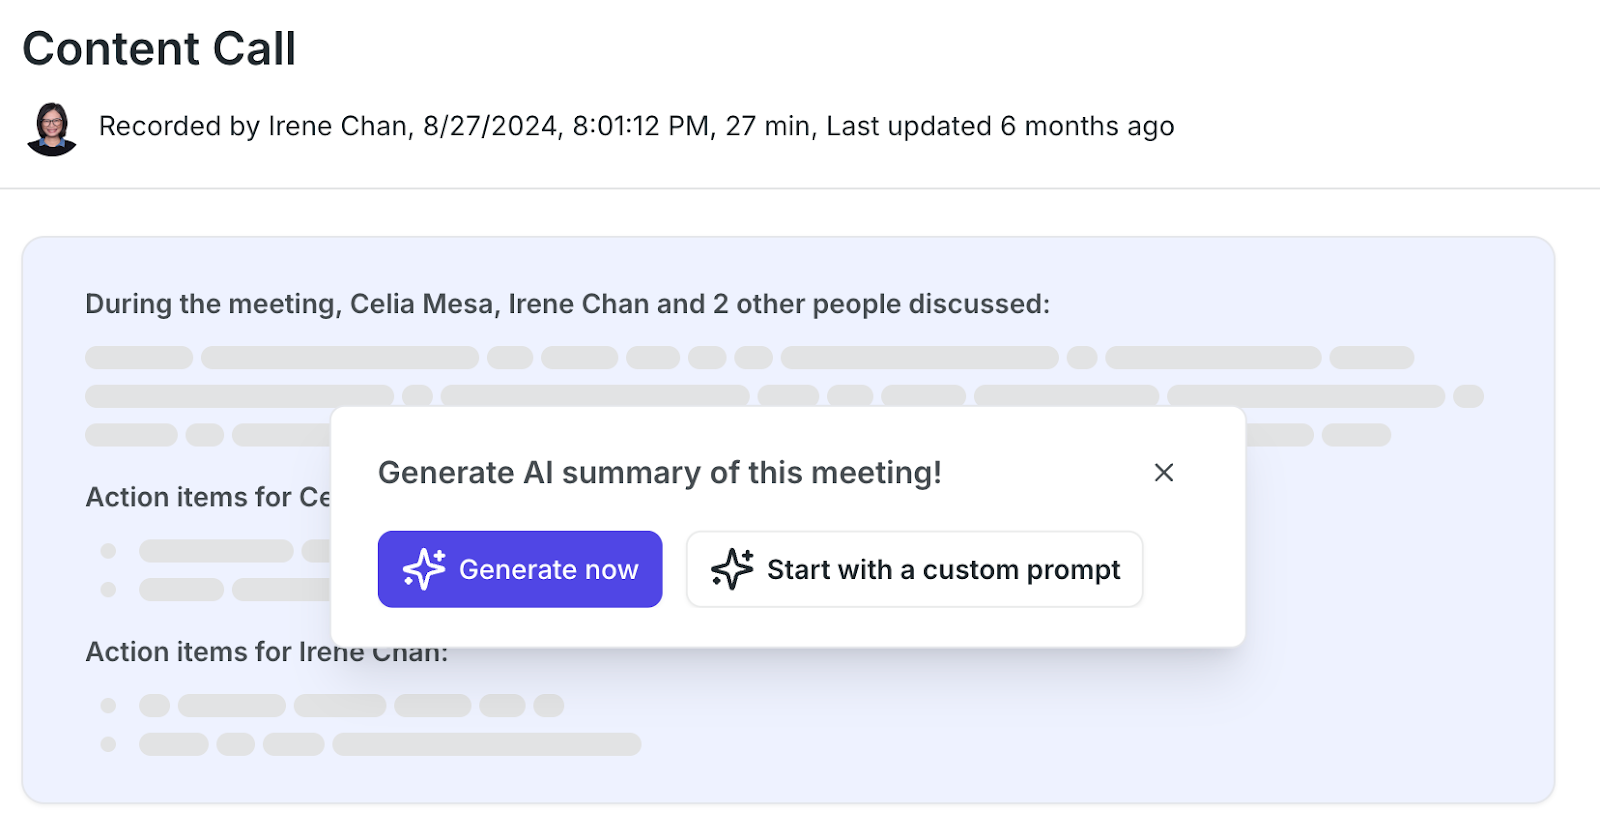The image size is (1600, 839).
Task: Click the first placeholder line of the summary
Action: 749,358
